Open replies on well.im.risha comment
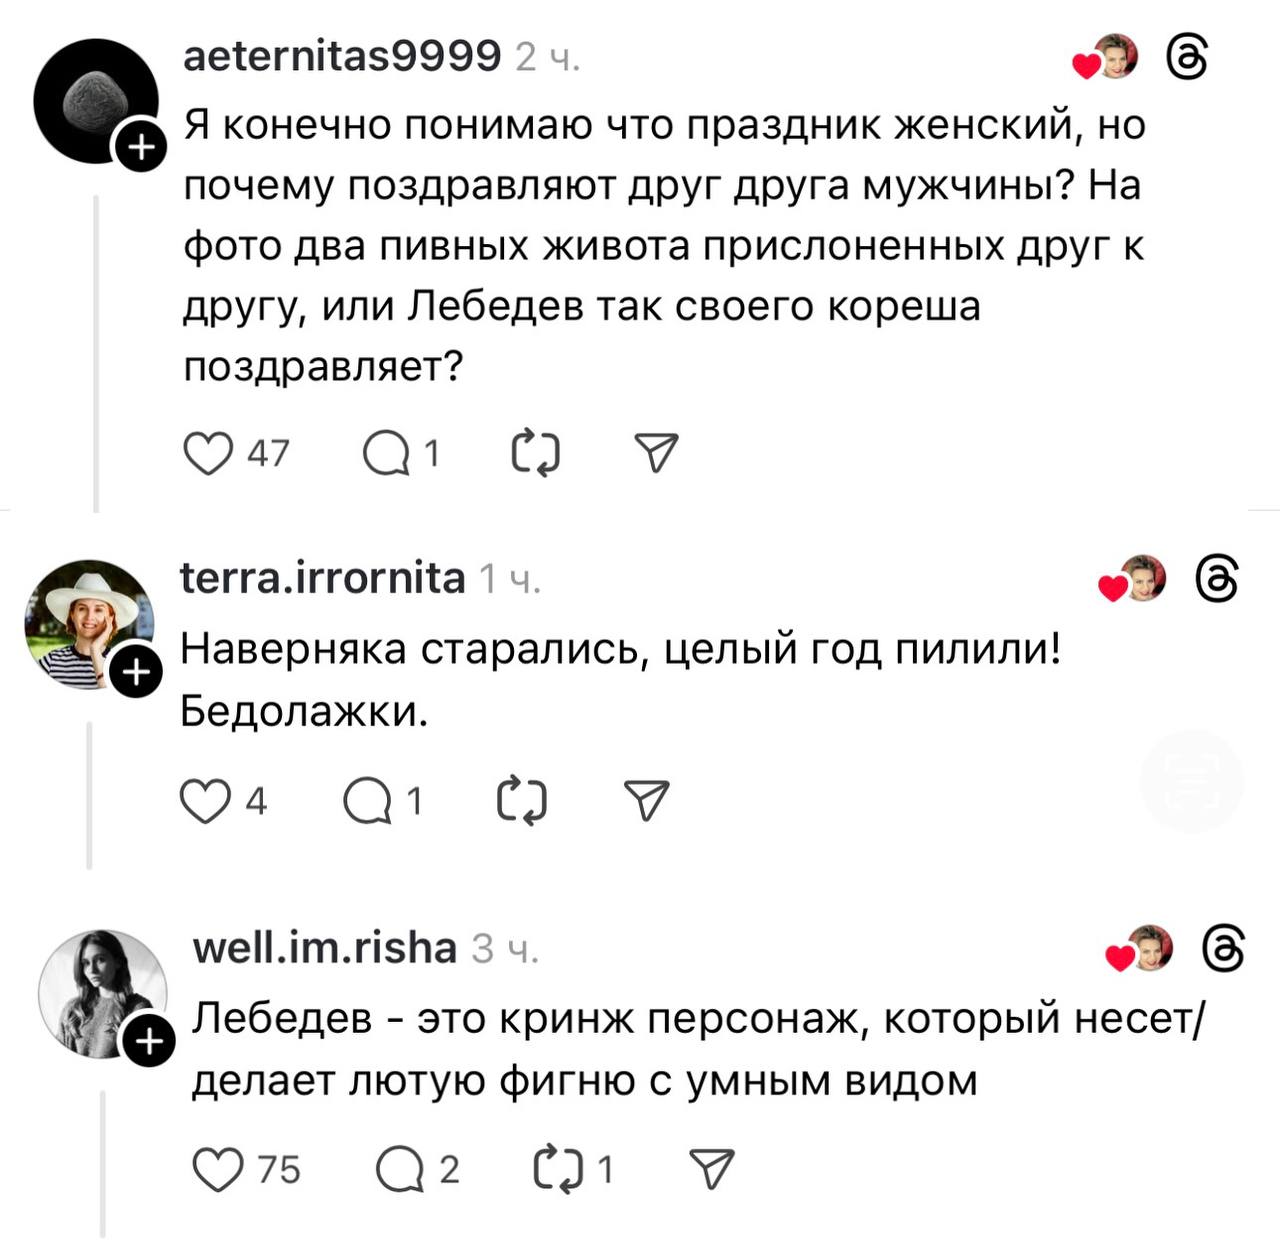Image resolution: width=1280 pixels, height=1241 pixels. coord(400,1169)
